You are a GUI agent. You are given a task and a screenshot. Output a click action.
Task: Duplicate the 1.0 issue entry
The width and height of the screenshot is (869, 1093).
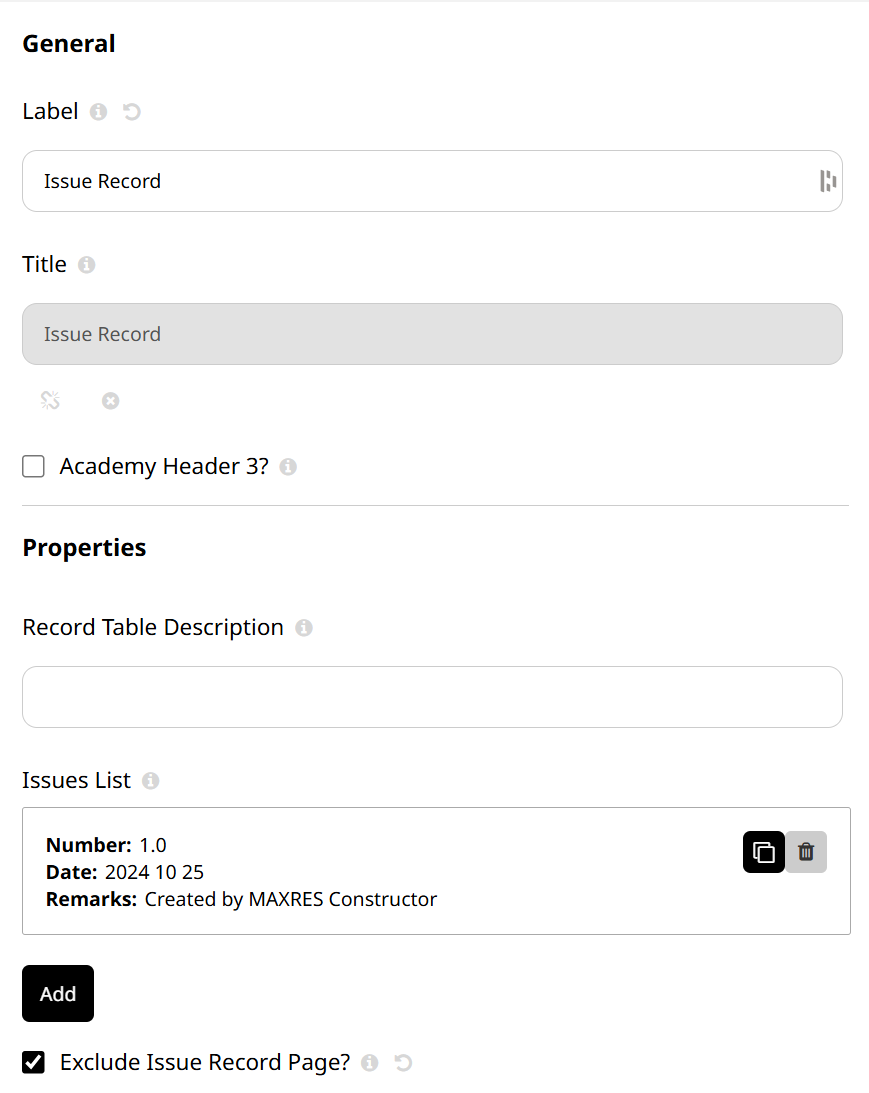click(x=763, y=852)
